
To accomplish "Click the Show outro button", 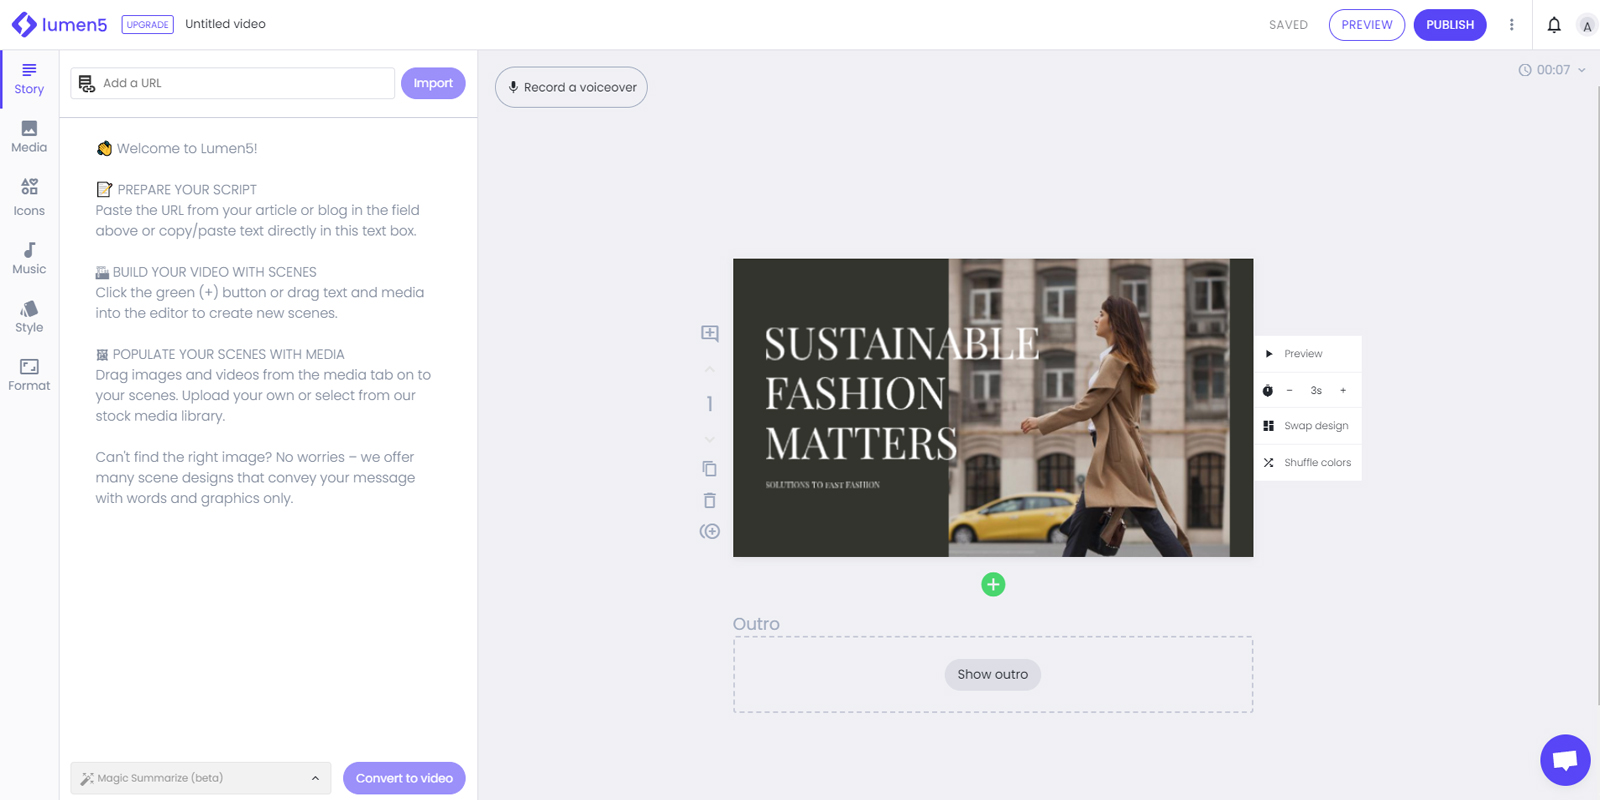I will (993, 674).
